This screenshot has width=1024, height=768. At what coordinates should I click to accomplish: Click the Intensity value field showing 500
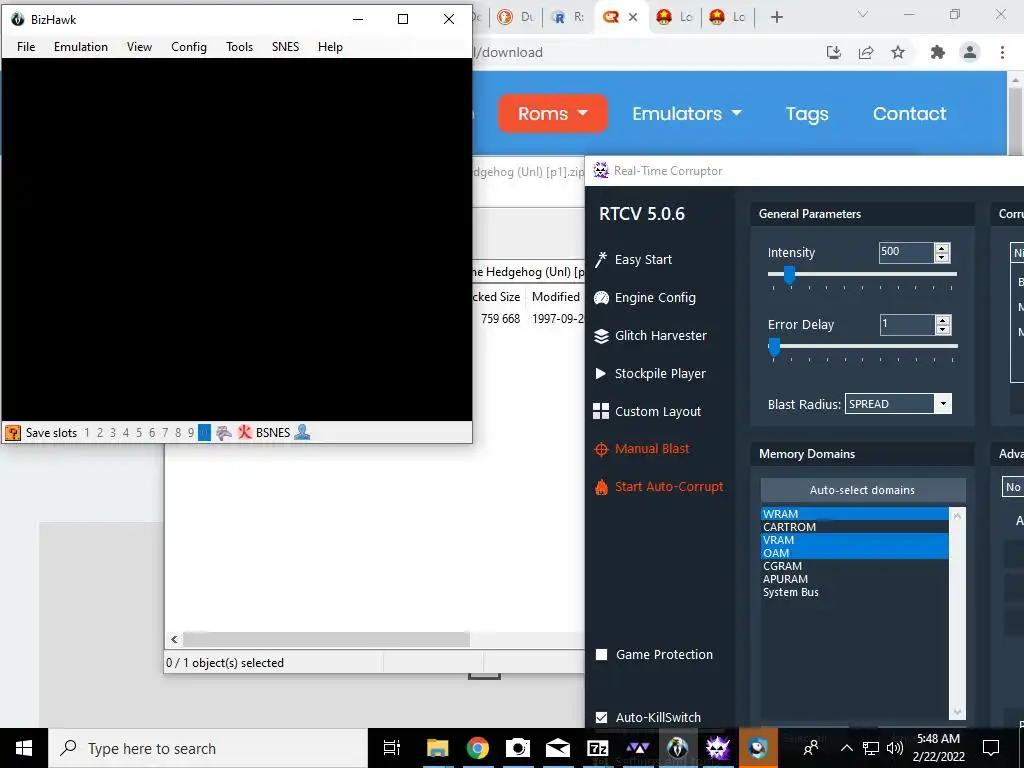click(x=906, y=253)
